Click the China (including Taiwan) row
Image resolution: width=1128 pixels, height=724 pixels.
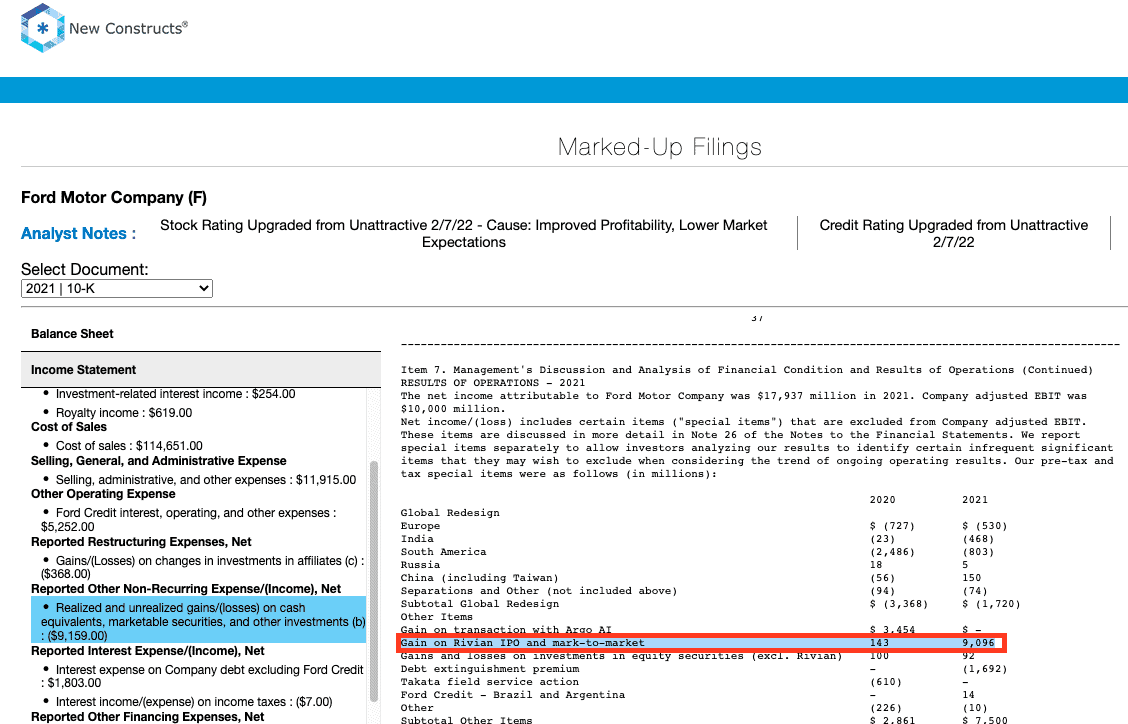(x=691, y=578)
